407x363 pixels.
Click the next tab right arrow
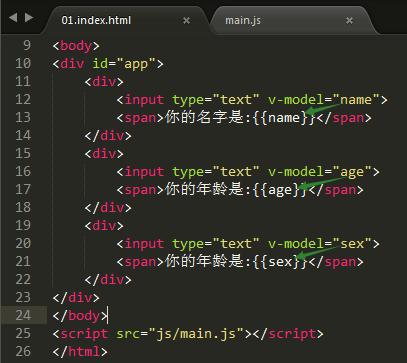tap(29, 17)
